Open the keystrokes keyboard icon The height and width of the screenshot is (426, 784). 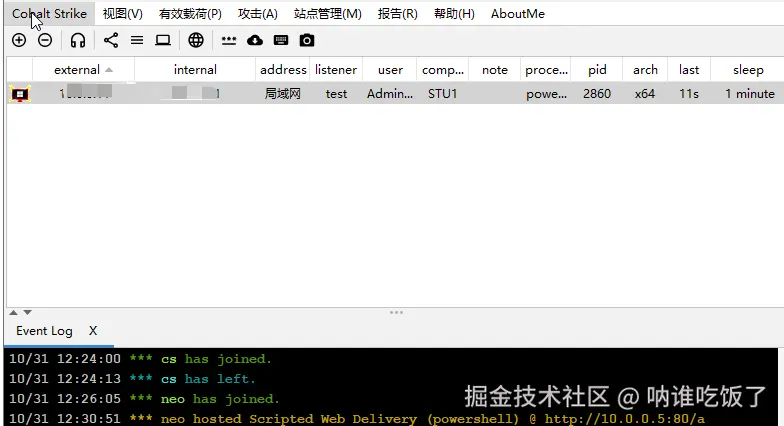click(280, 40)
